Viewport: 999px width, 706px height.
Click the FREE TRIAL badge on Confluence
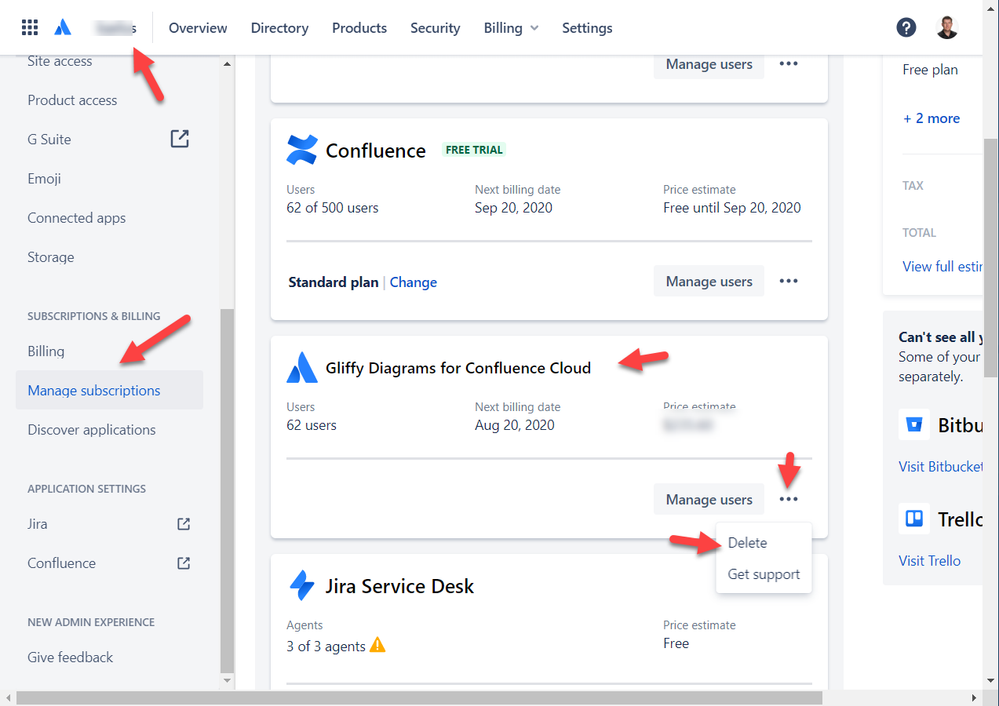click(x=474, y=150)
